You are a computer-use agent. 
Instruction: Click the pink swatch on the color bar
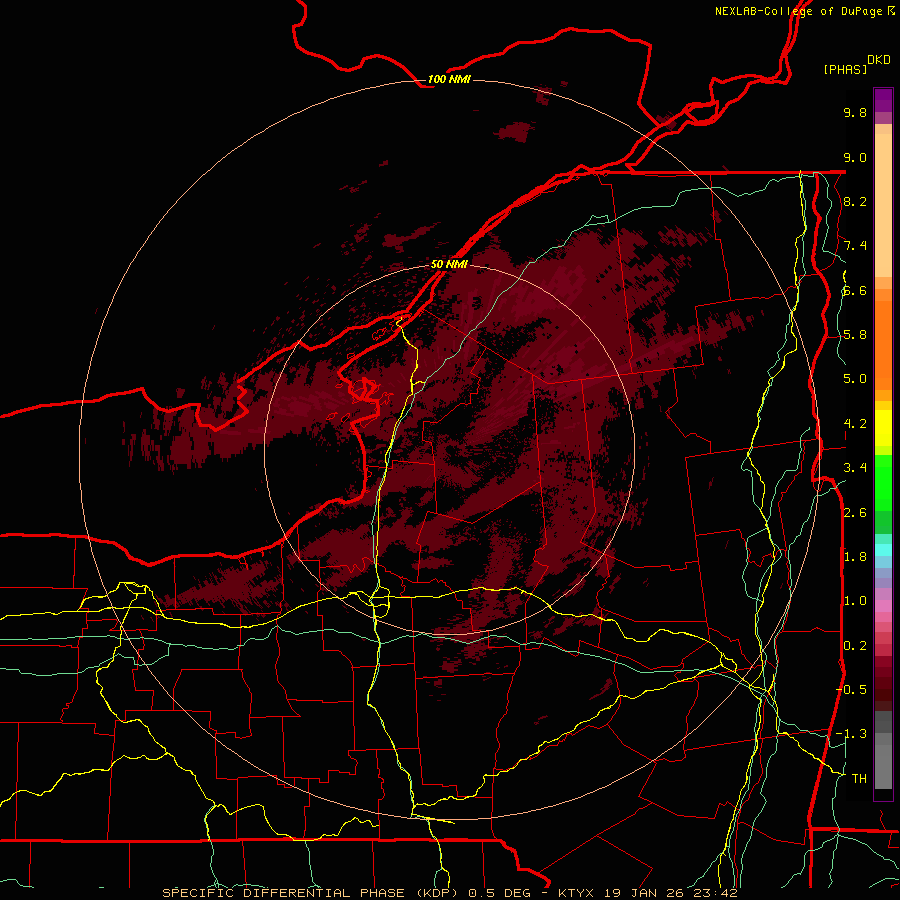(883, 606)
